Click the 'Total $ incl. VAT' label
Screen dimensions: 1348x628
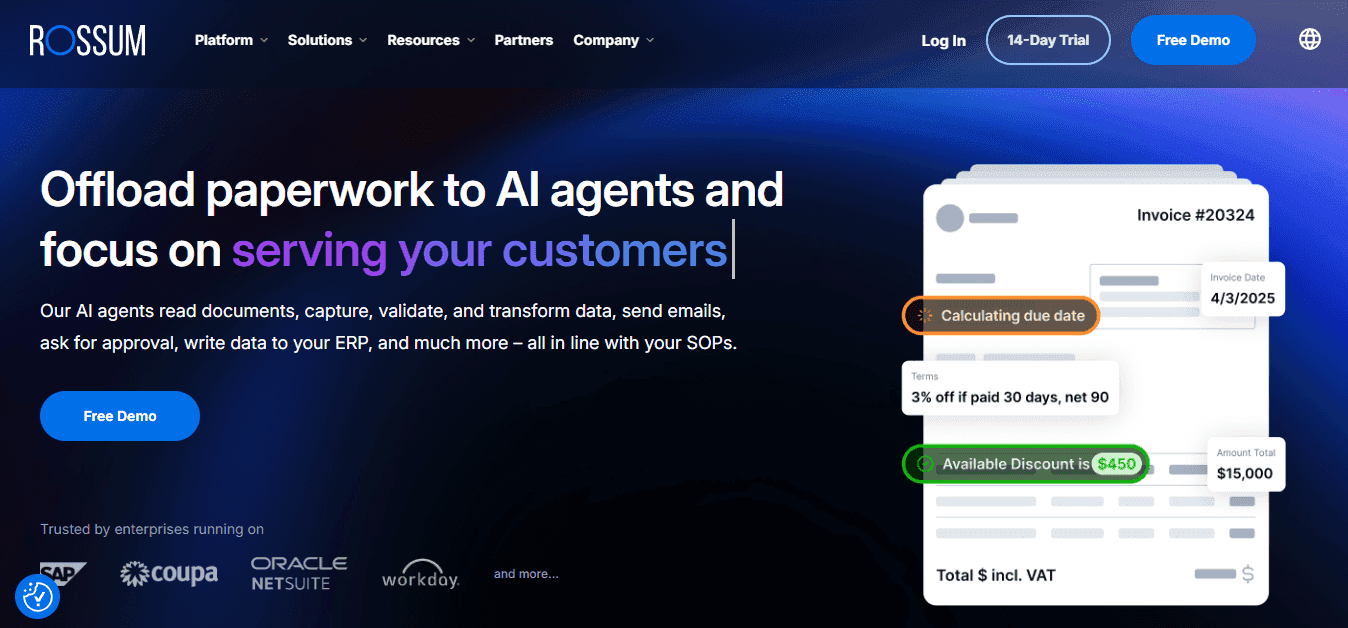[996, 575]
